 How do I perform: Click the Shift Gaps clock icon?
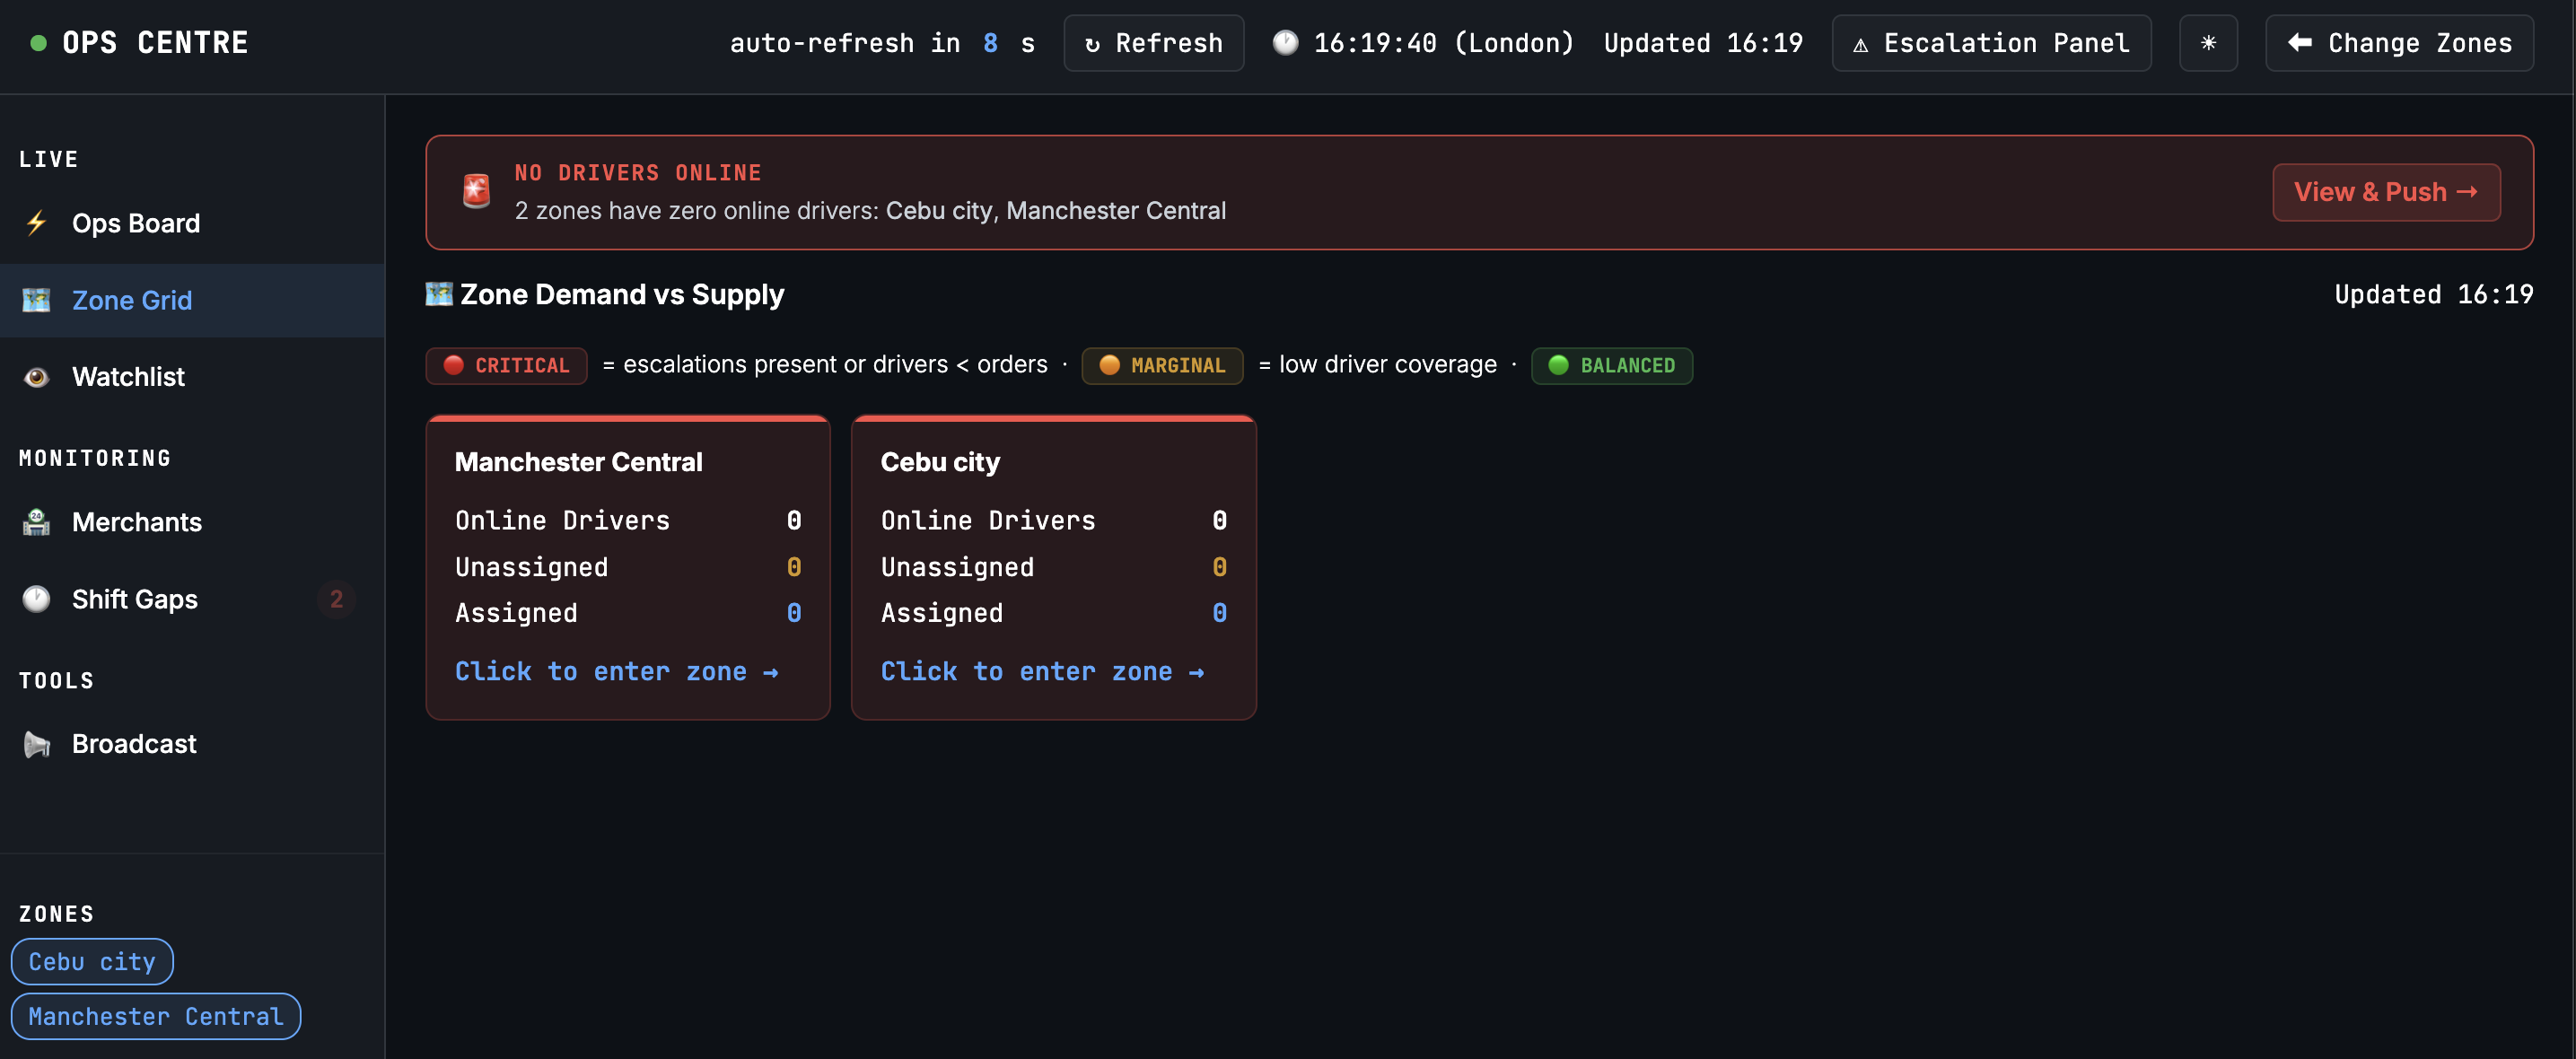pos(37,599)
